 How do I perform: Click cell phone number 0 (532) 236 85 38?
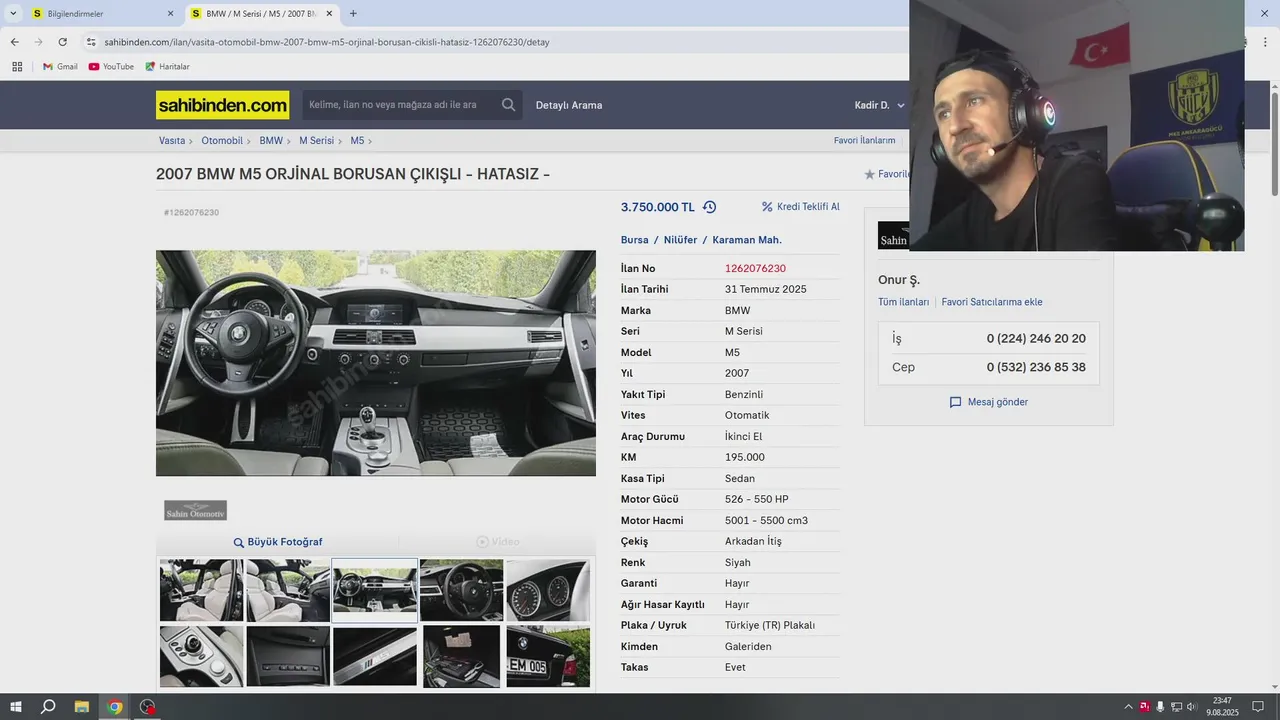(x=1036, y=367)
